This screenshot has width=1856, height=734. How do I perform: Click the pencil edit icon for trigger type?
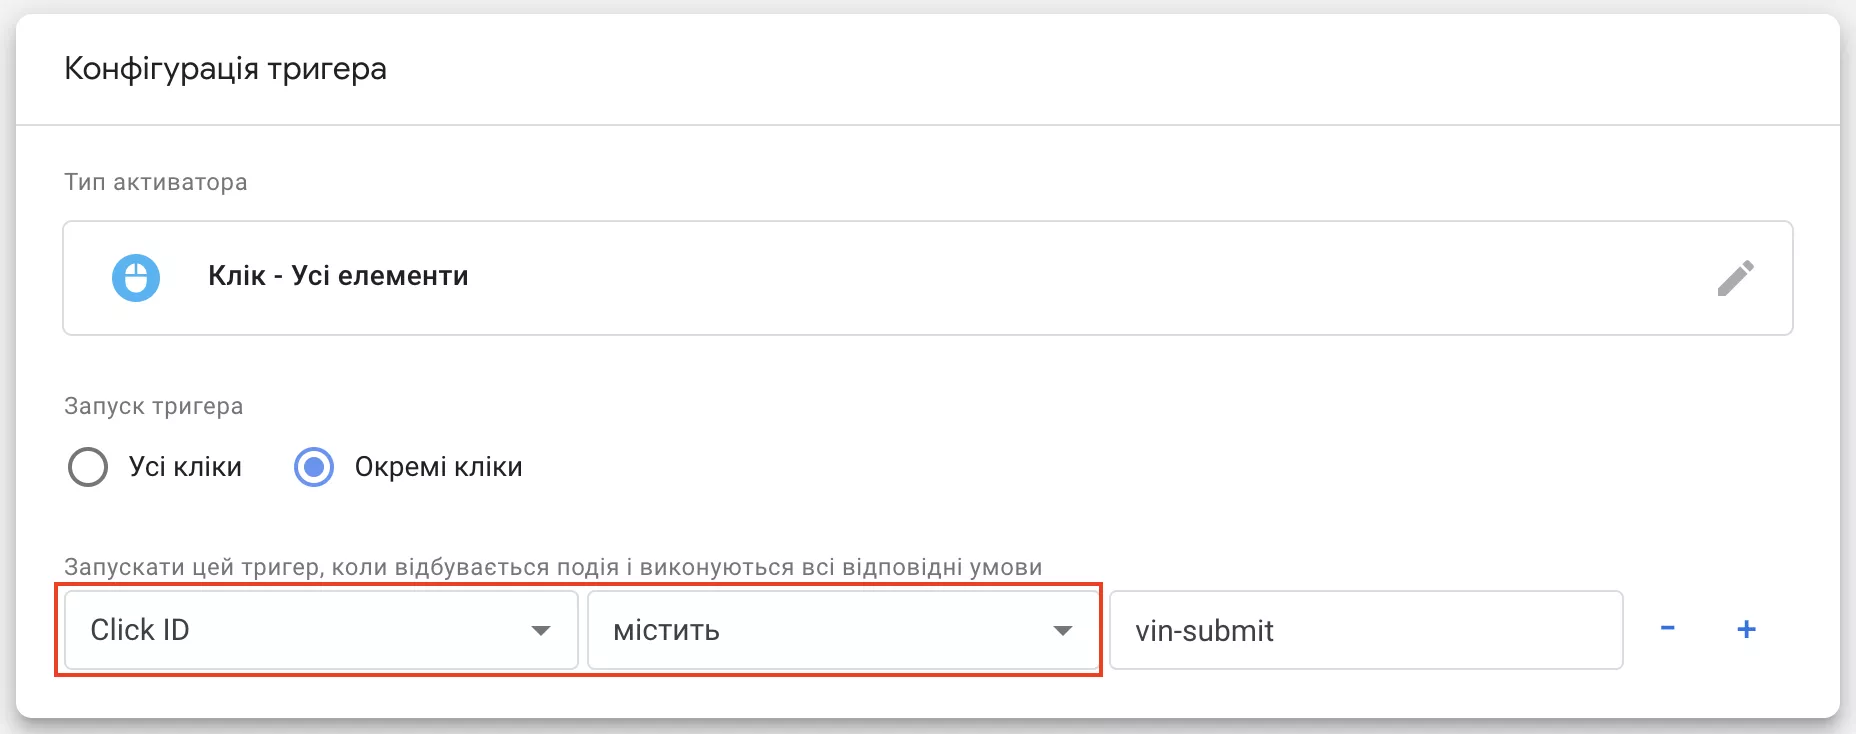[x=1736, y=278]
